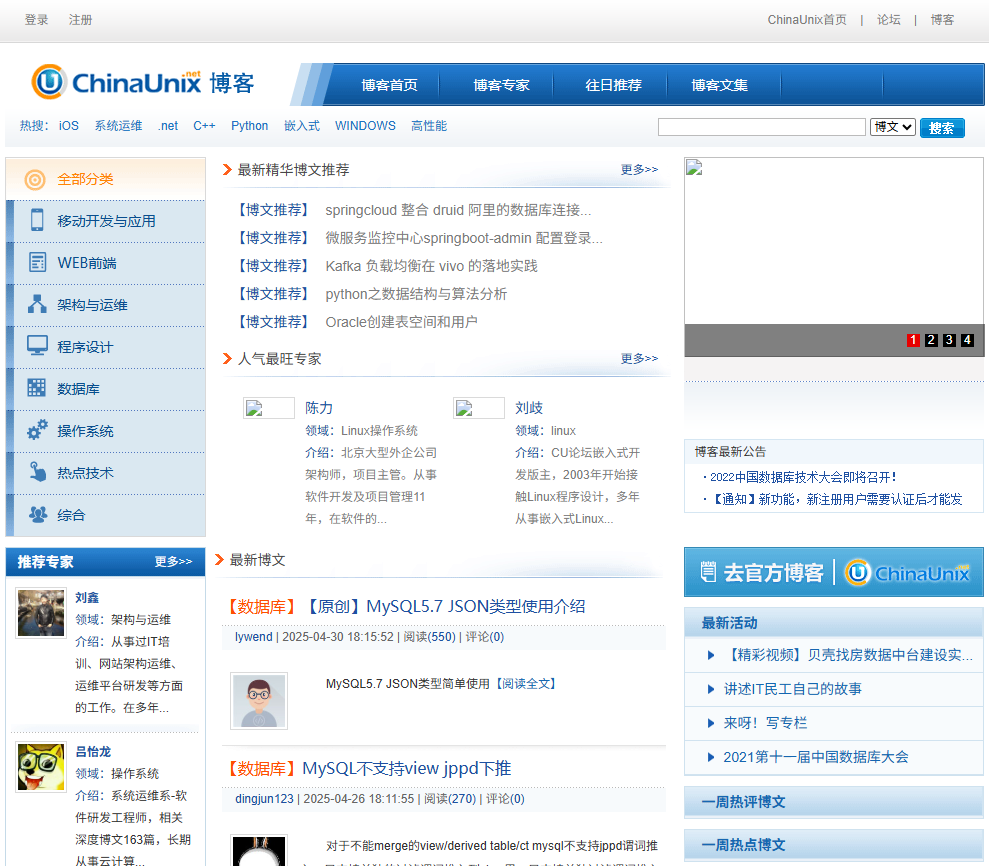The height and width of the screenshot is (866, 989).
Task: Switch to slide 4 in the carousel
Action: tap(967, 340)
